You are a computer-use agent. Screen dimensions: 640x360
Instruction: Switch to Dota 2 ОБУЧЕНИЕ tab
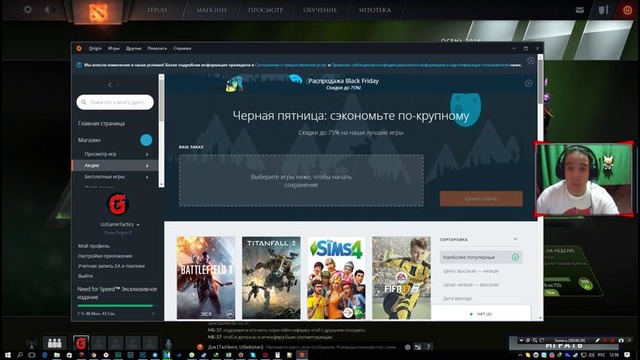[320, 10]
